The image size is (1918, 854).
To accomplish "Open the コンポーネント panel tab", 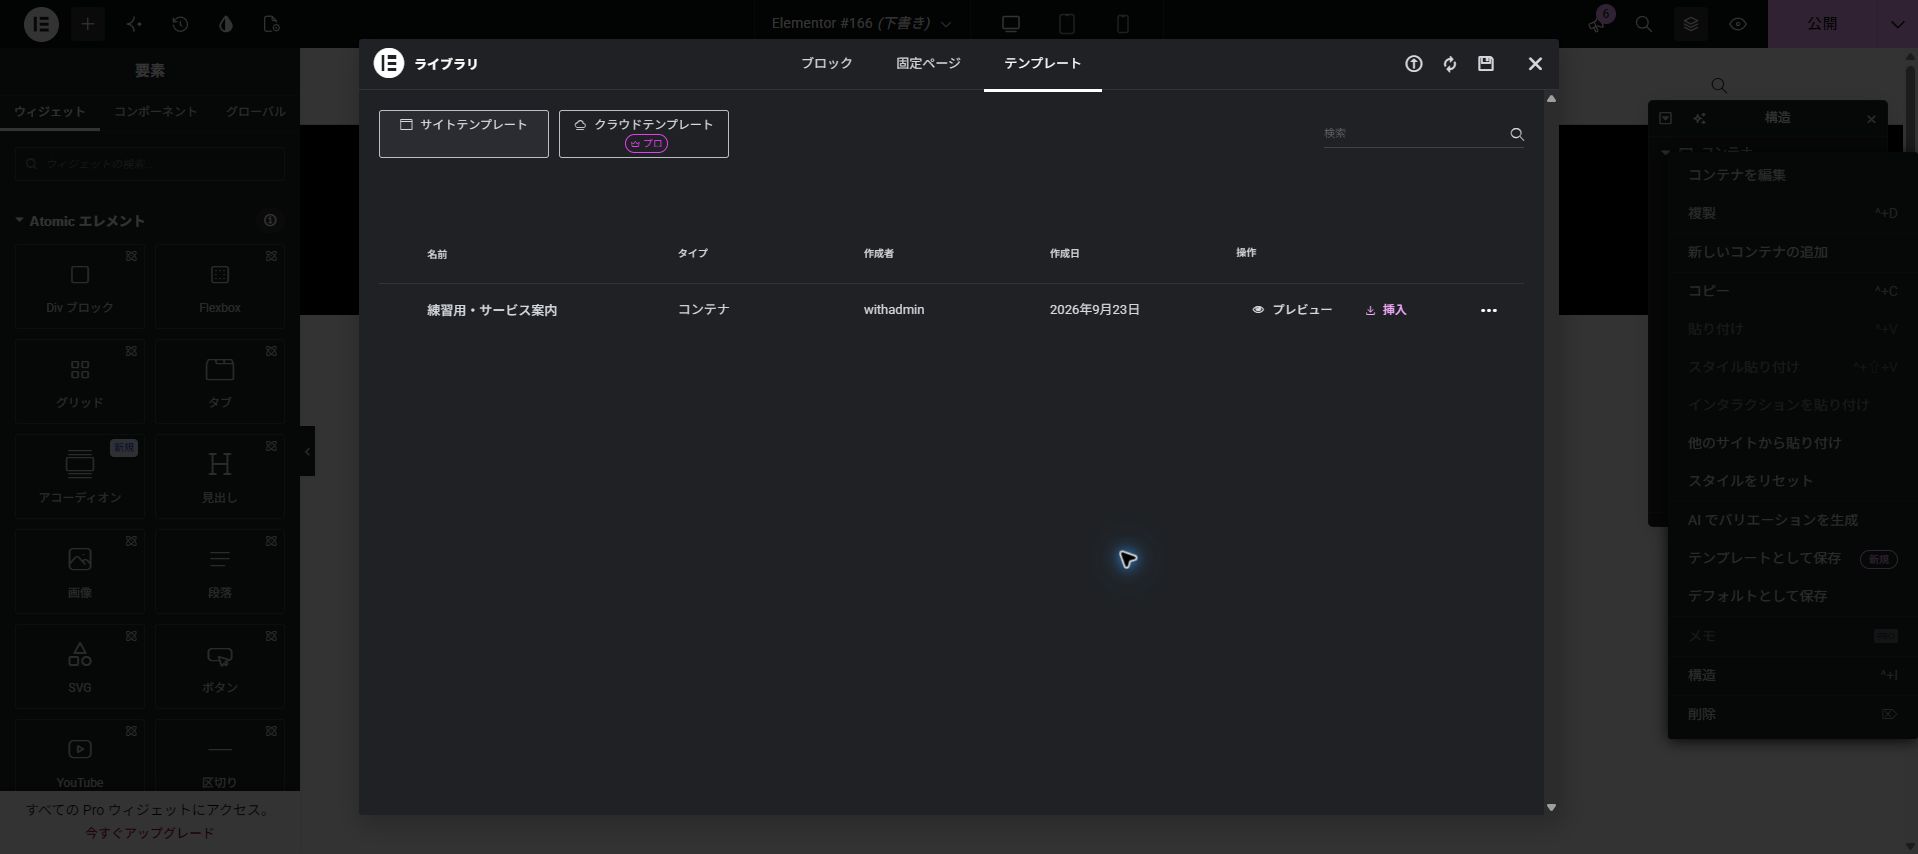I will pyautogui.click(x=155, y=112).
